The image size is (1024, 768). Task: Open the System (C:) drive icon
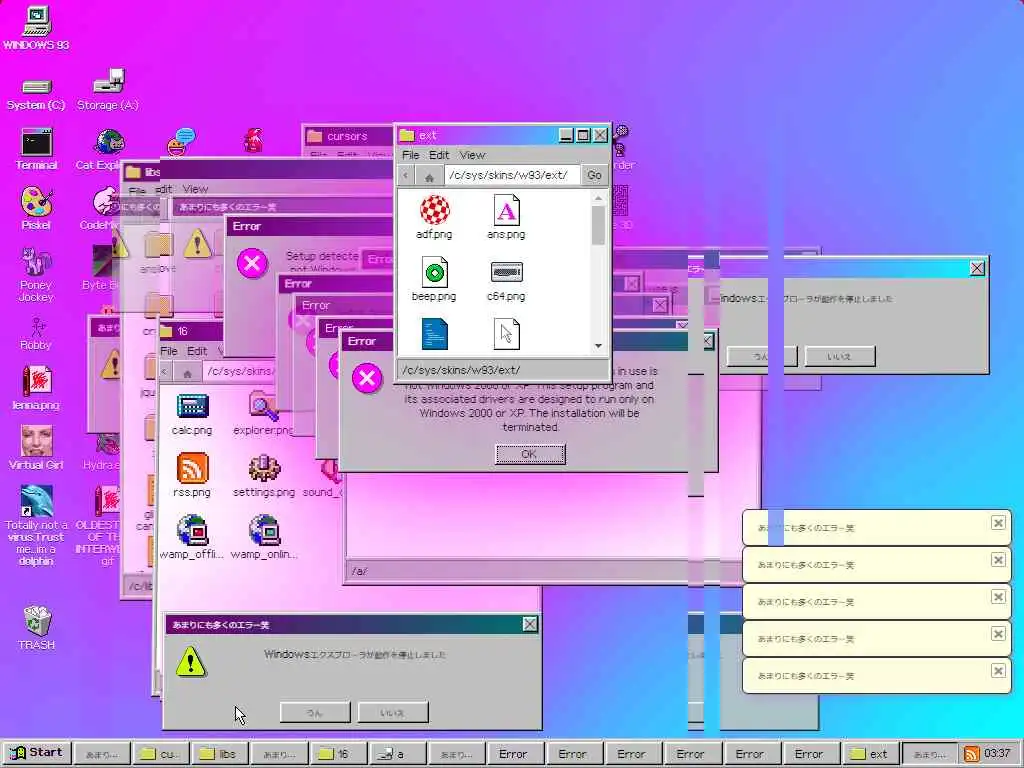coord(36,95)
